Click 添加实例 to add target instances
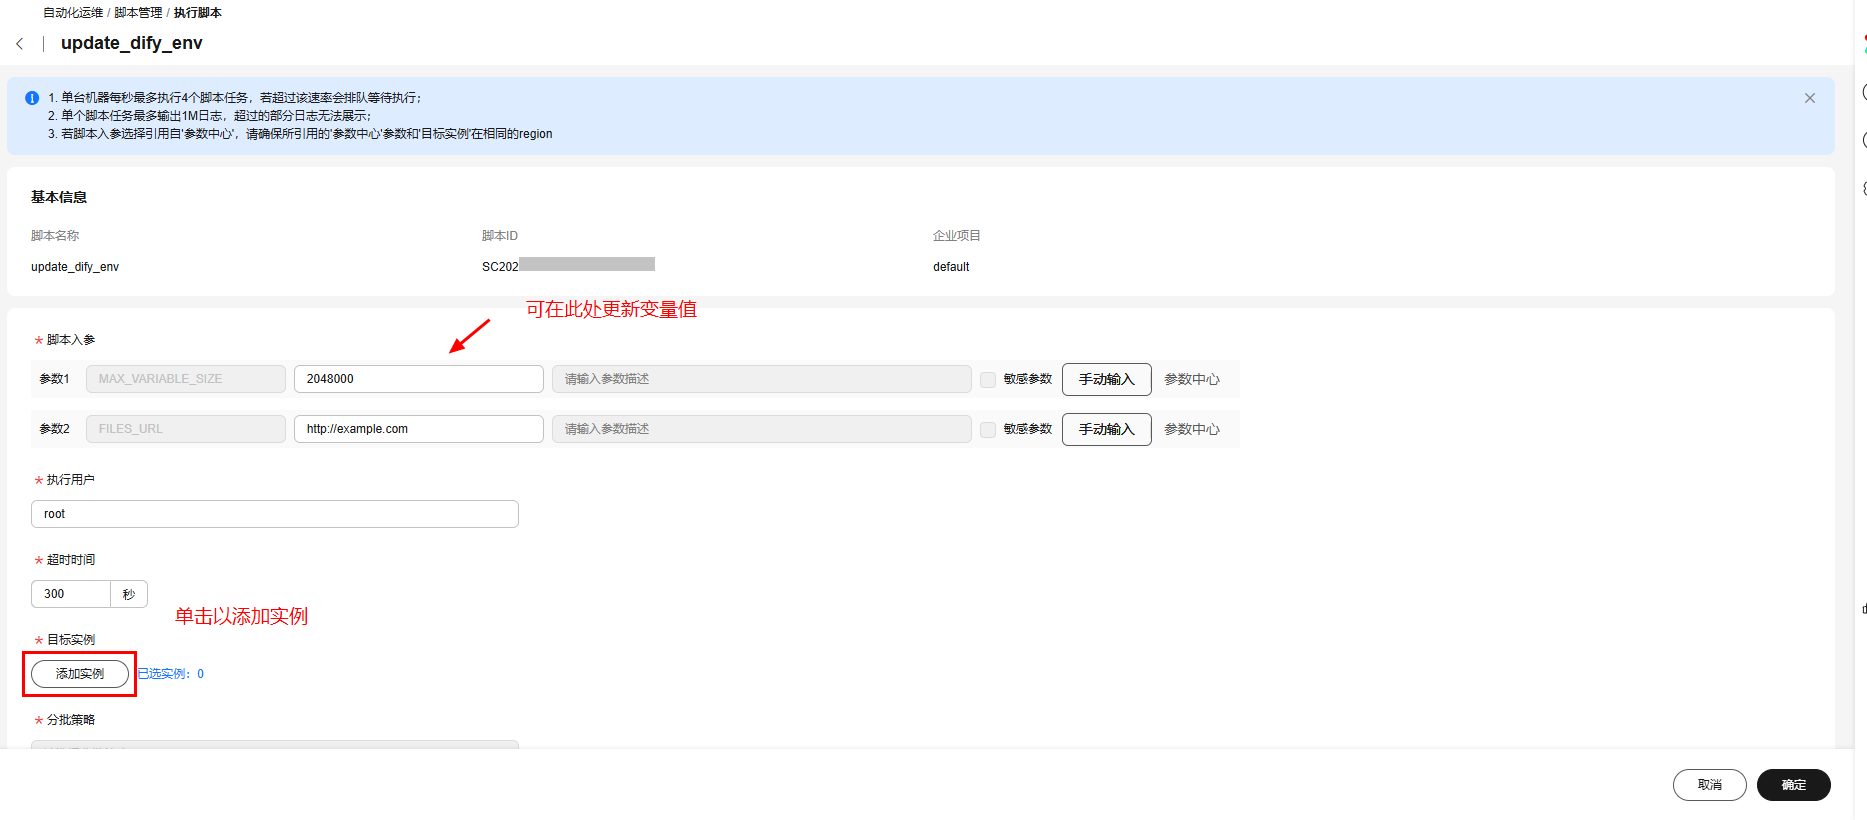 80,674
